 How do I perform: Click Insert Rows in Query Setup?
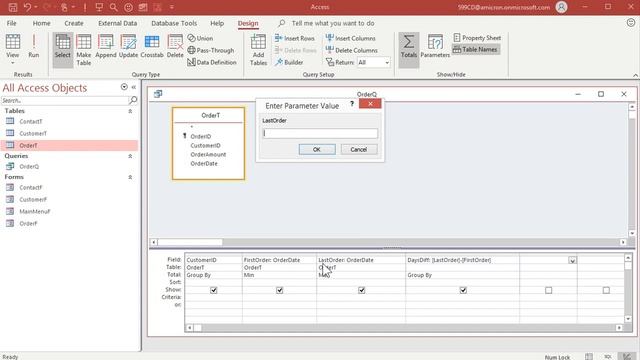[294, 38]
